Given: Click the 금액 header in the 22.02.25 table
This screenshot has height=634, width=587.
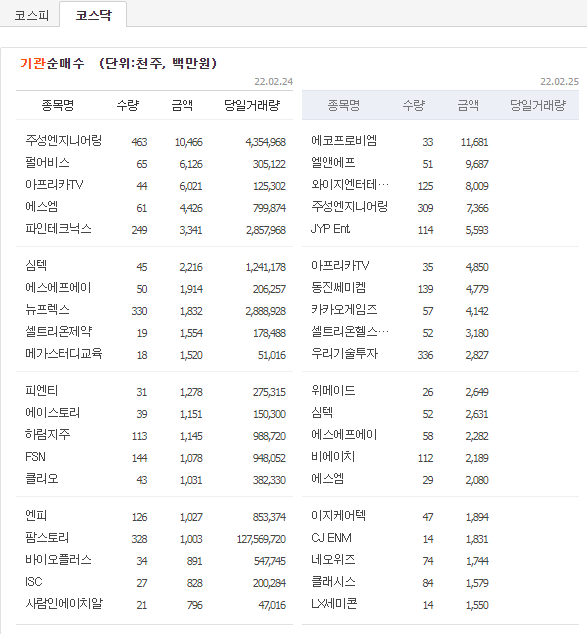Looking at the screenshot, I should tap(468, 105).
